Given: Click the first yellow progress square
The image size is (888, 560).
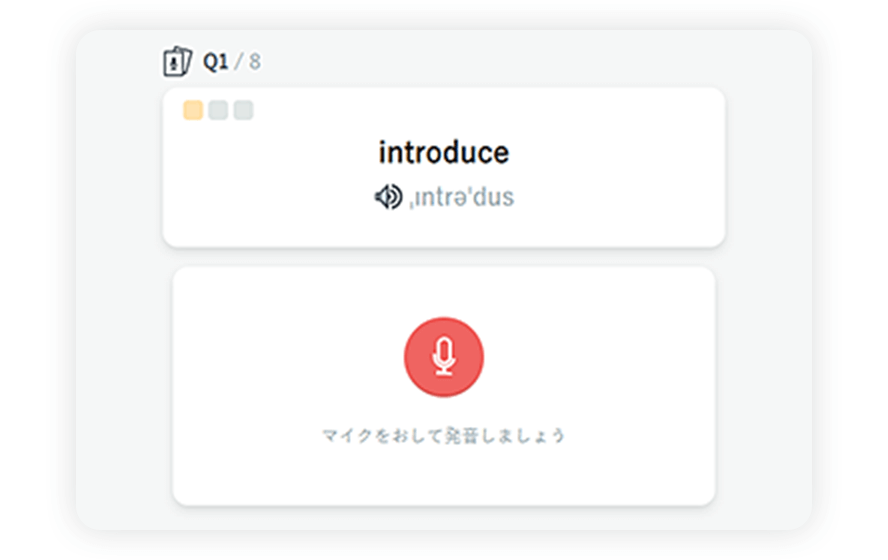Looking at the screenshot, I should click(x=193, y=110).
